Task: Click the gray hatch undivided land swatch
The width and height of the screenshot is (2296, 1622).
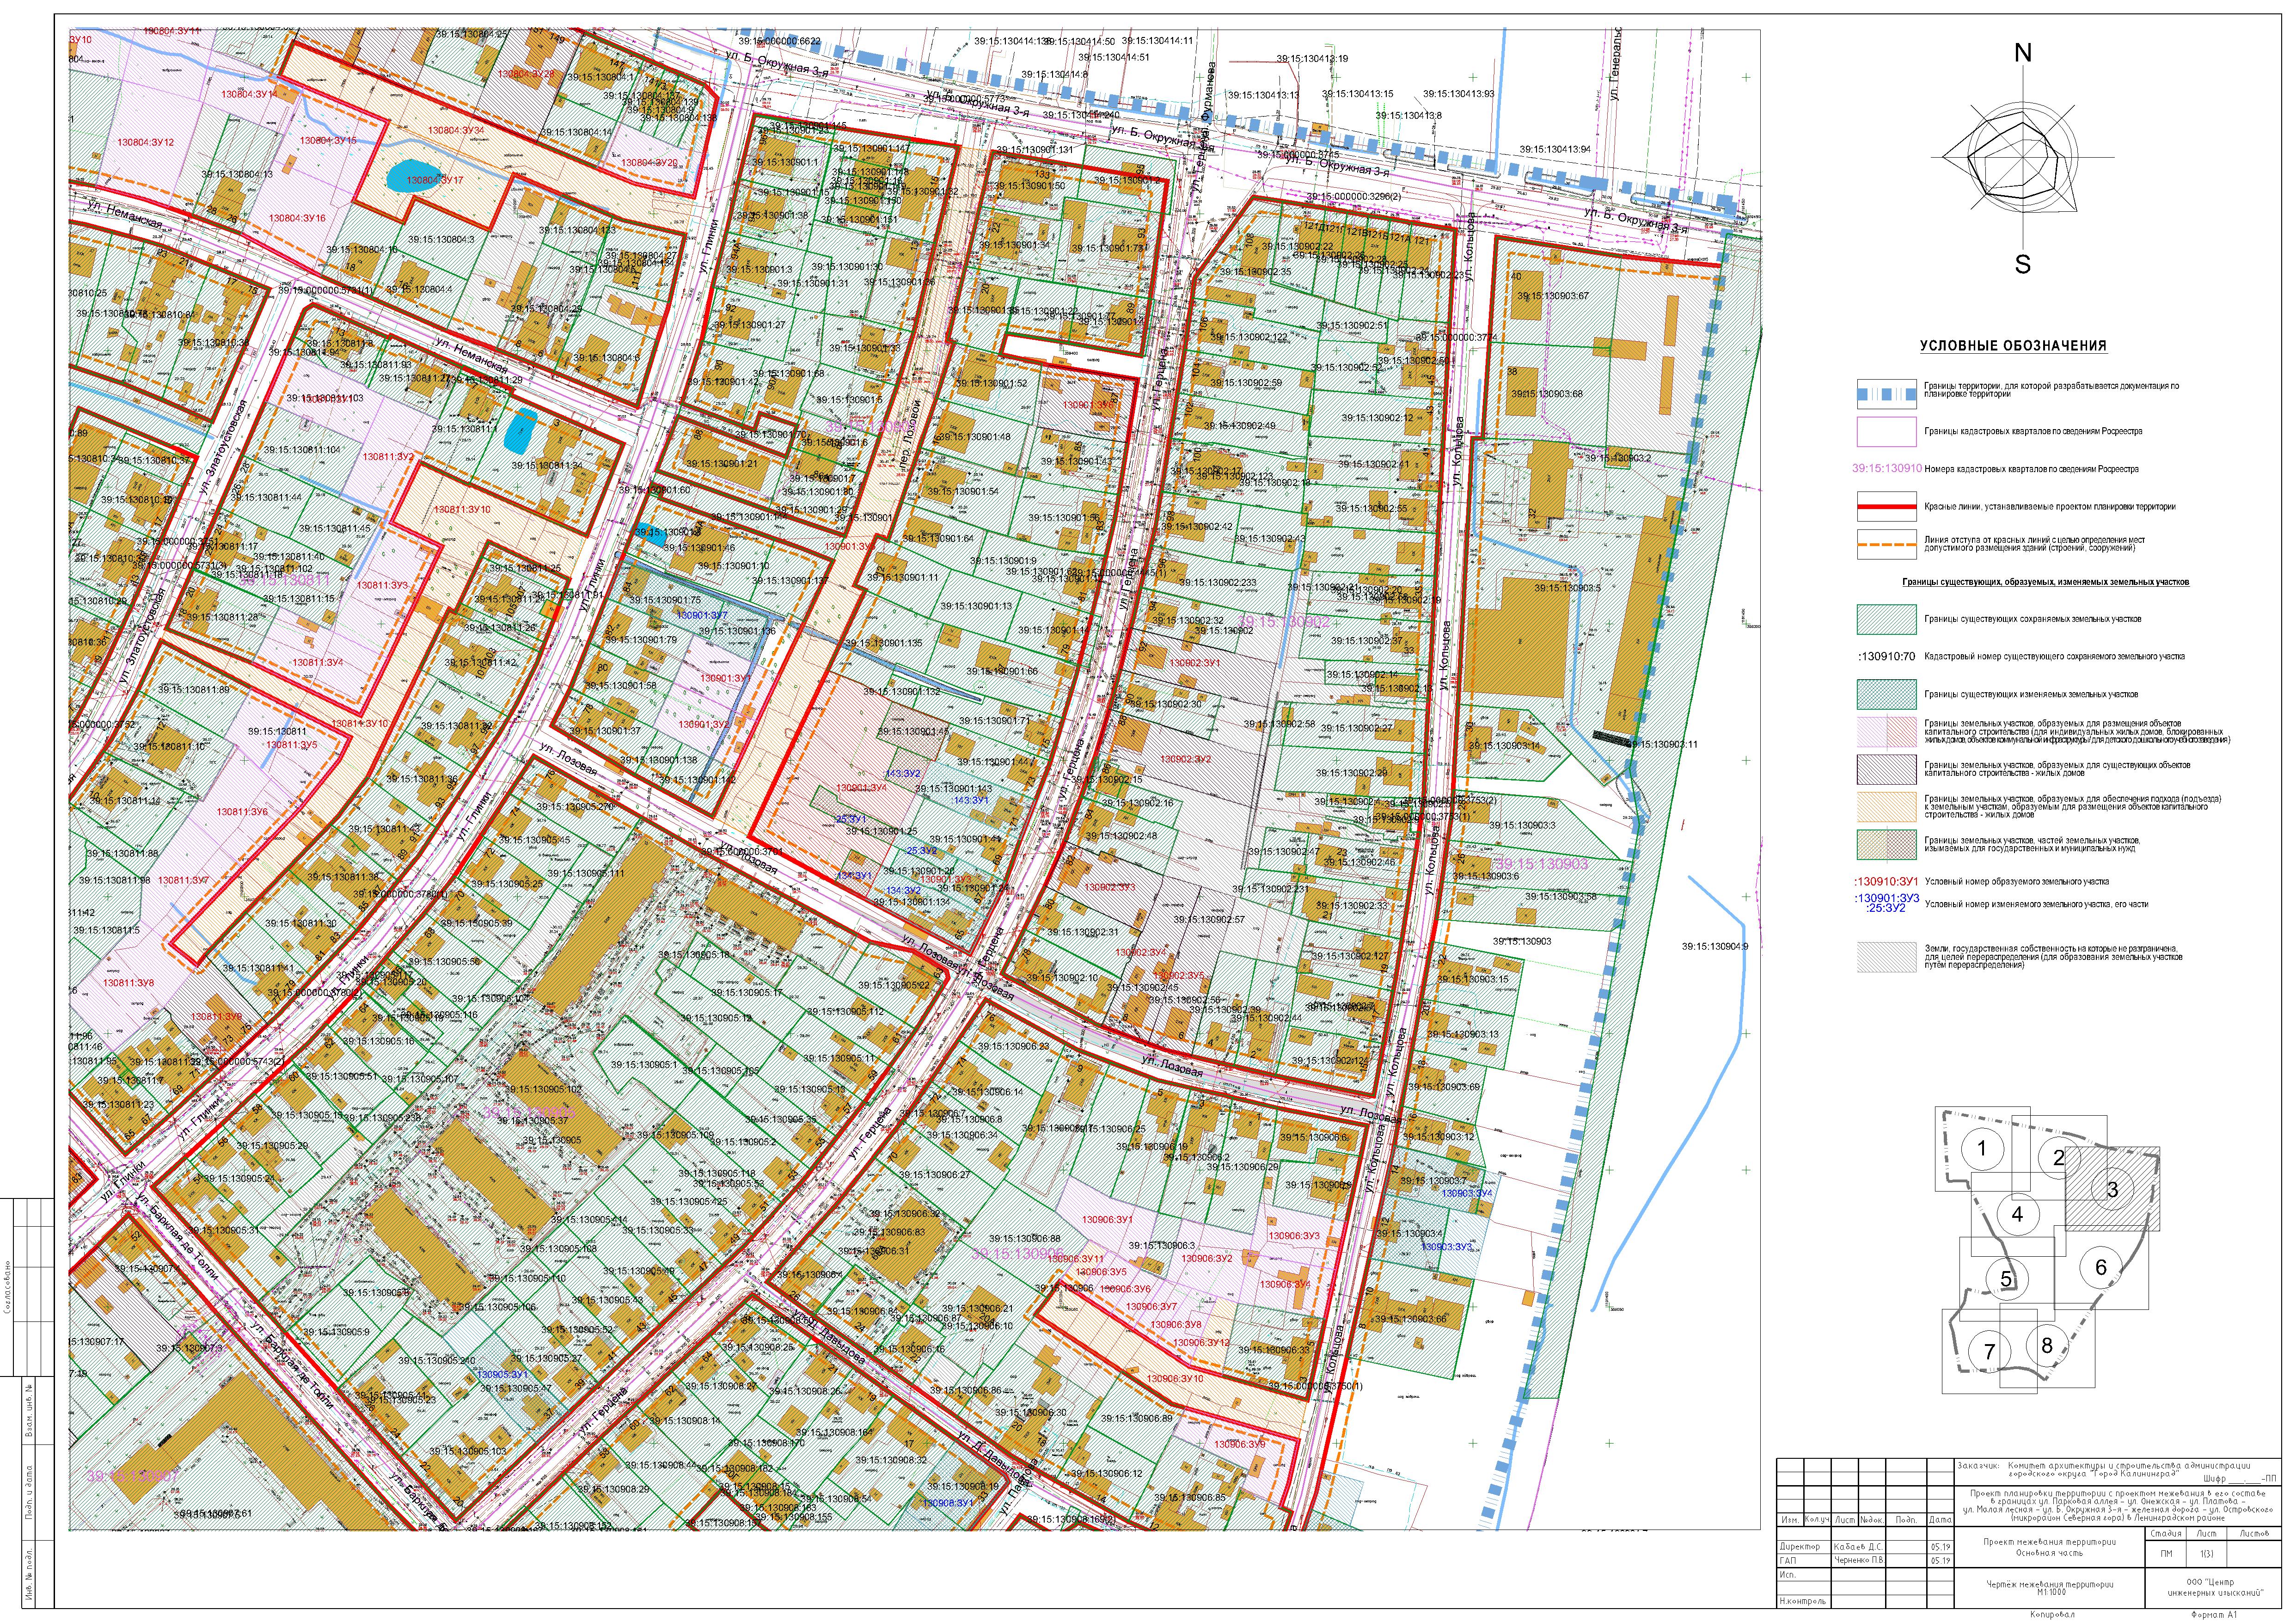Action: click(1886, 957)
